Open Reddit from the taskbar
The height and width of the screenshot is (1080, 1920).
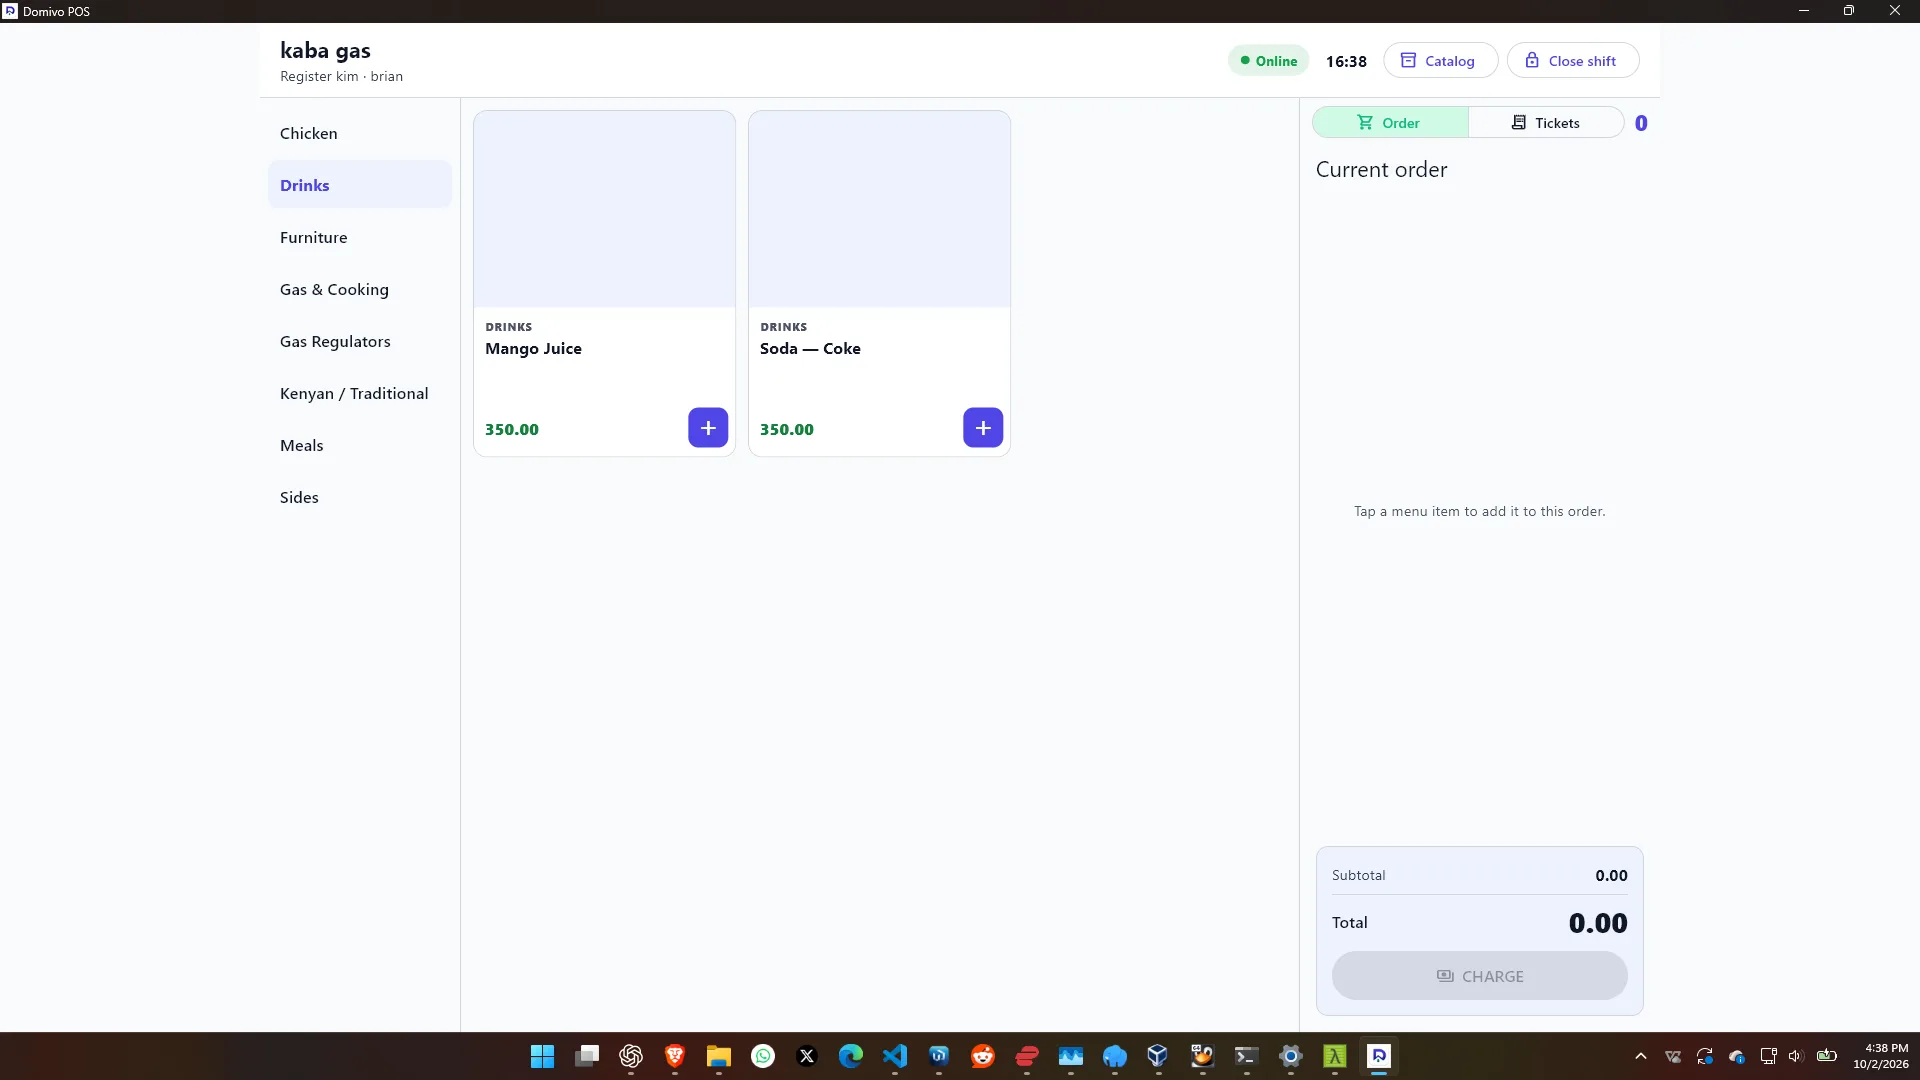983,1056
